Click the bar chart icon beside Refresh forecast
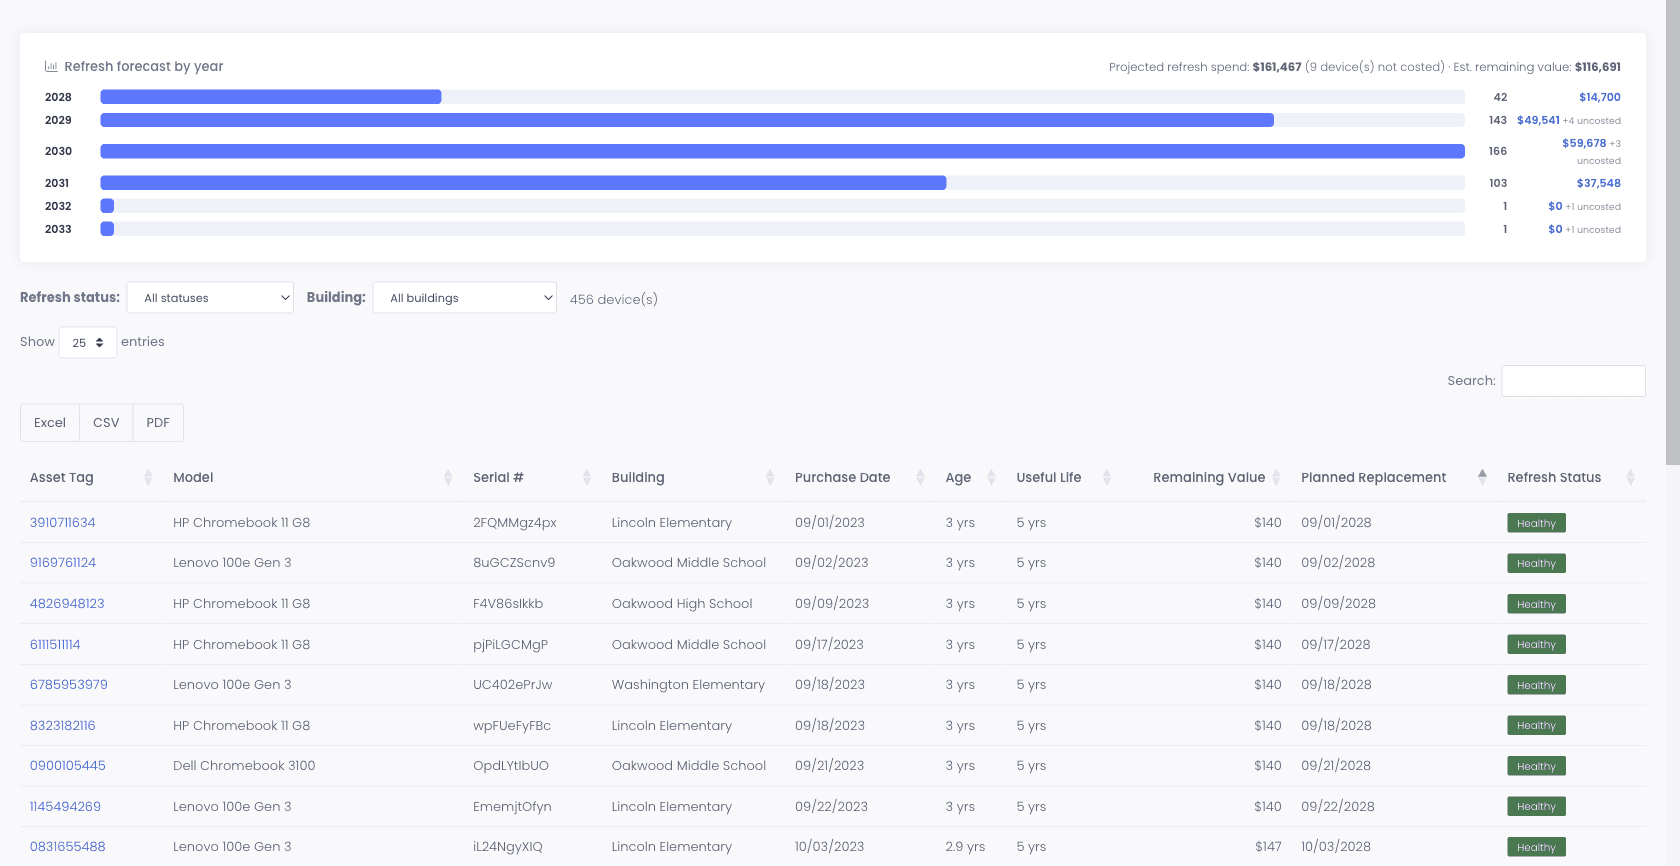This screenshot has width=1680, height=866. pos(51,66)
